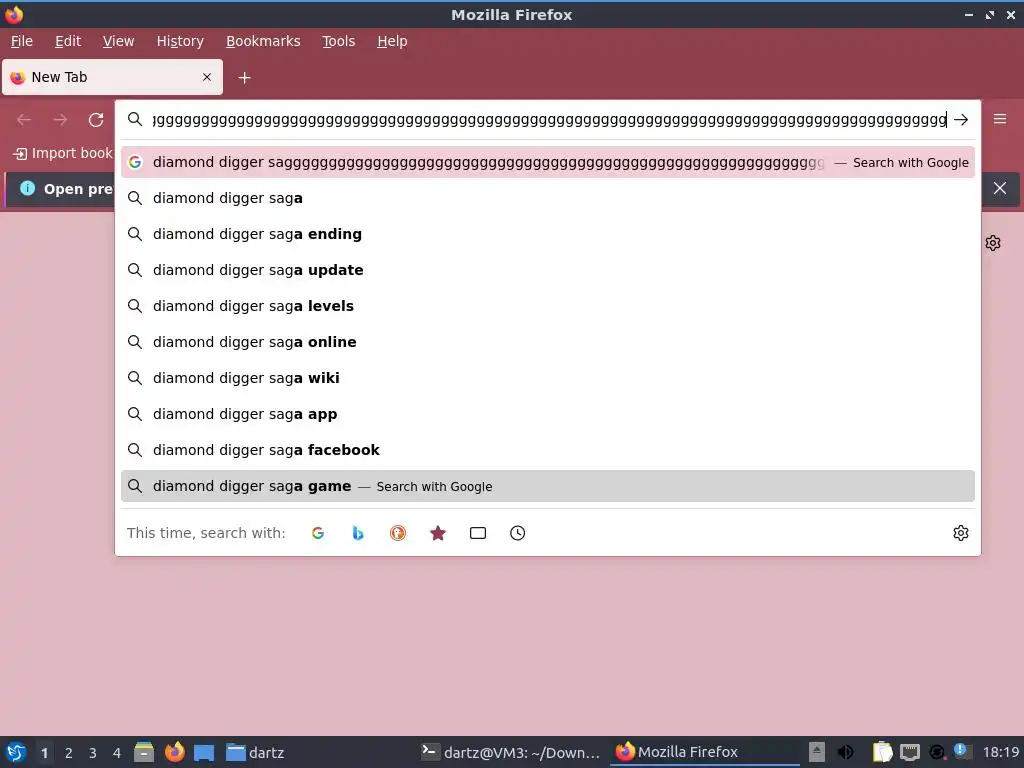Open the Firefox hamburger application menu
This screenshot has height=768, width=1024.
(x=1000, y=119)
